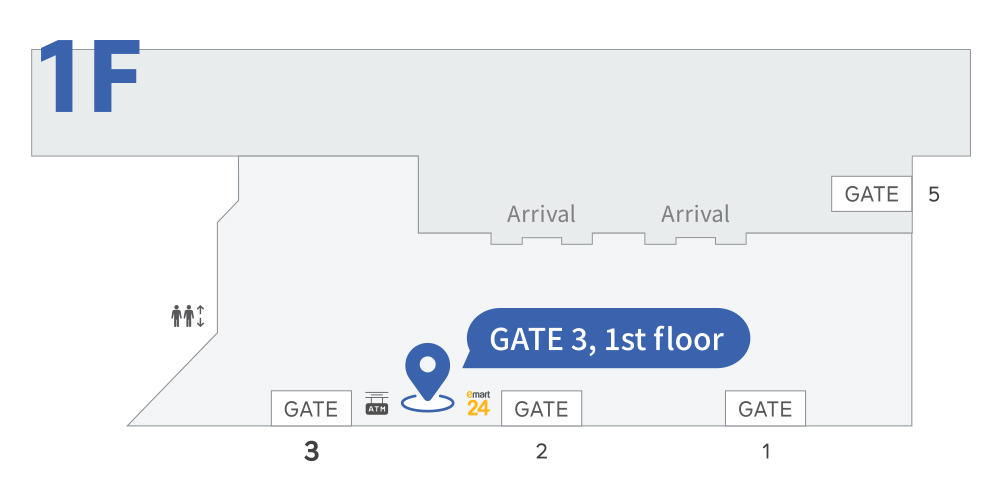Click the large 1F floor label
Screen dimensions: 1000x500
click(89, 78)
